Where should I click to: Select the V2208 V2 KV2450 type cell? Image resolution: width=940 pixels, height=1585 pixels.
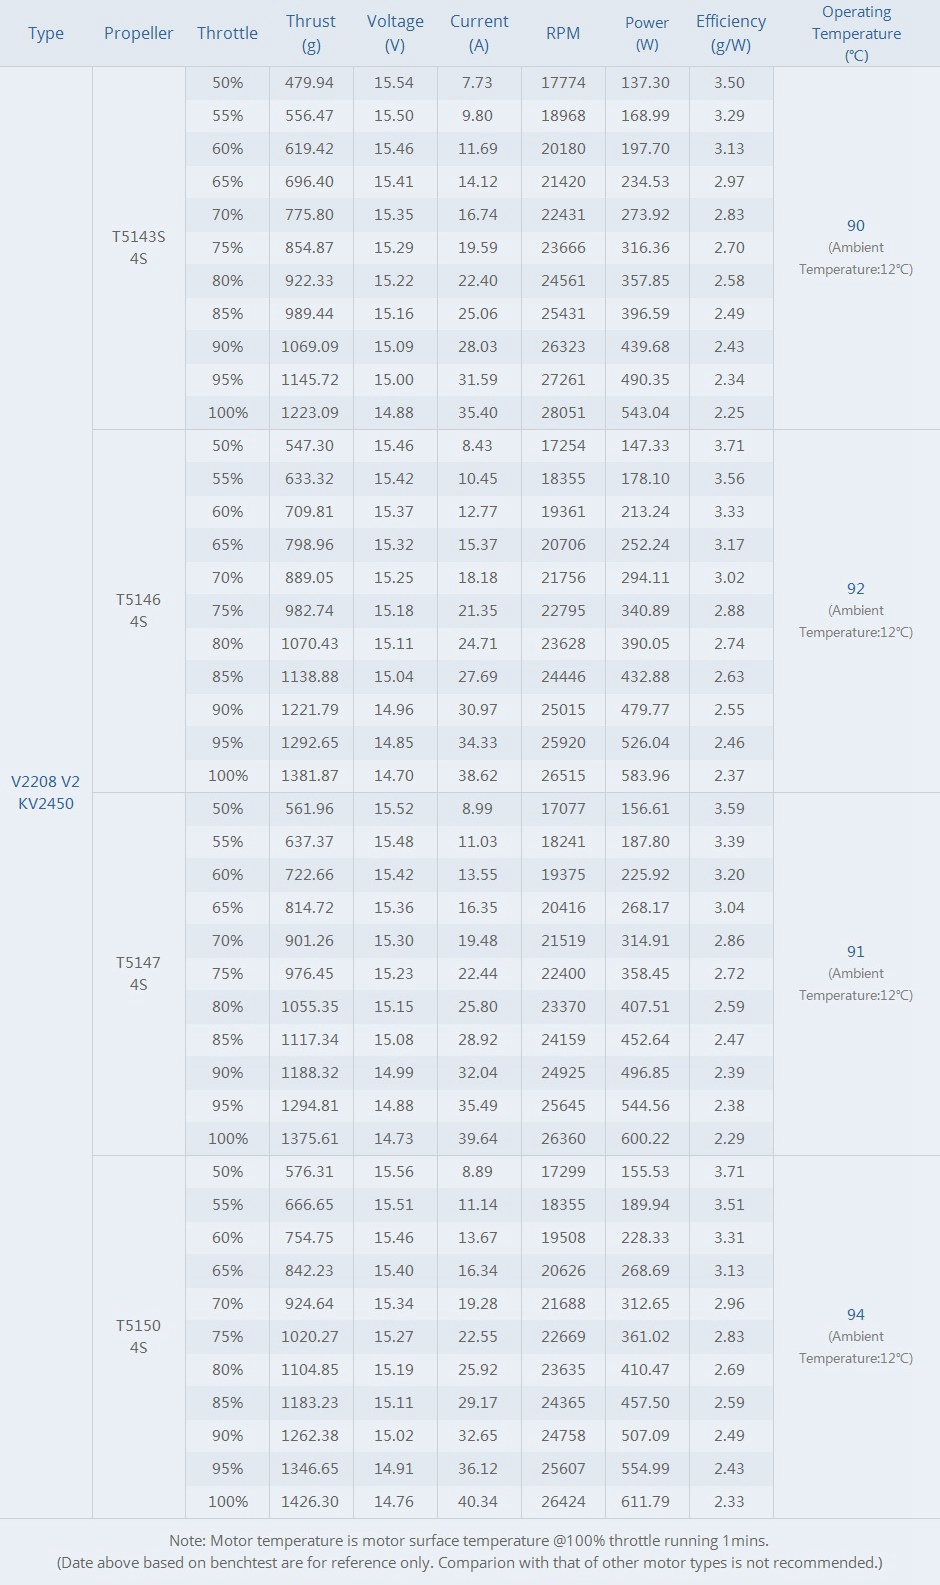coord(46,792)
